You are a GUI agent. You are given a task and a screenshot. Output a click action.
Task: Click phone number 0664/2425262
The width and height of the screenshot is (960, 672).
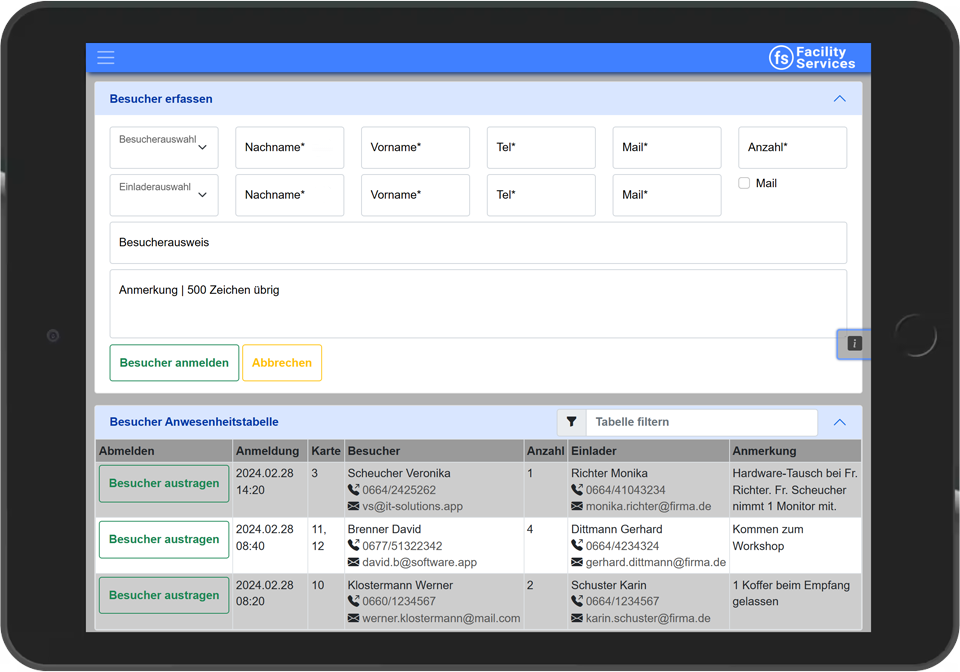coord(399,490)
